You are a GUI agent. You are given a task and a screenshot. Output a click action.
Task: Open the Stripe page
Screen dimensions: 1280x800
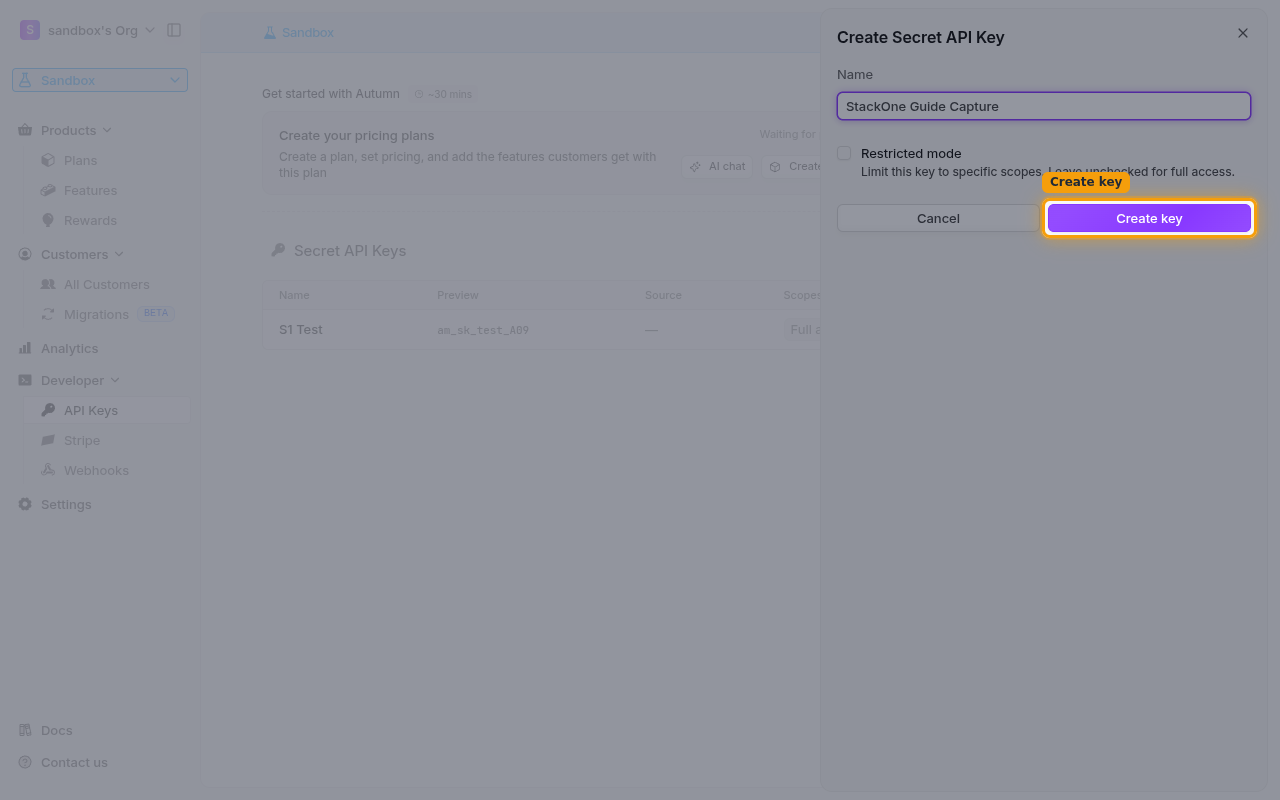click(82, 440)
